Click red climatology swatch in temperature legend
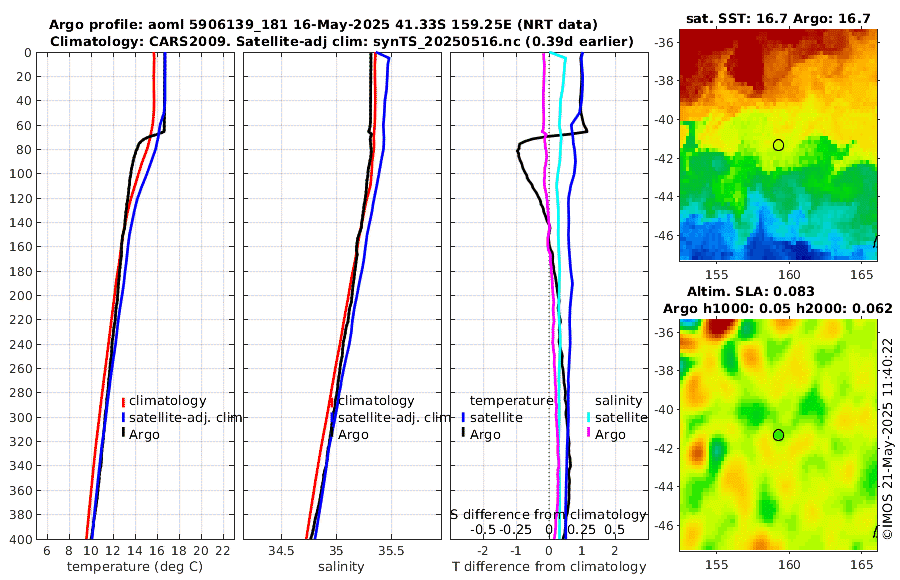Viewport: 900px width, 580px height. coord(123,401)
